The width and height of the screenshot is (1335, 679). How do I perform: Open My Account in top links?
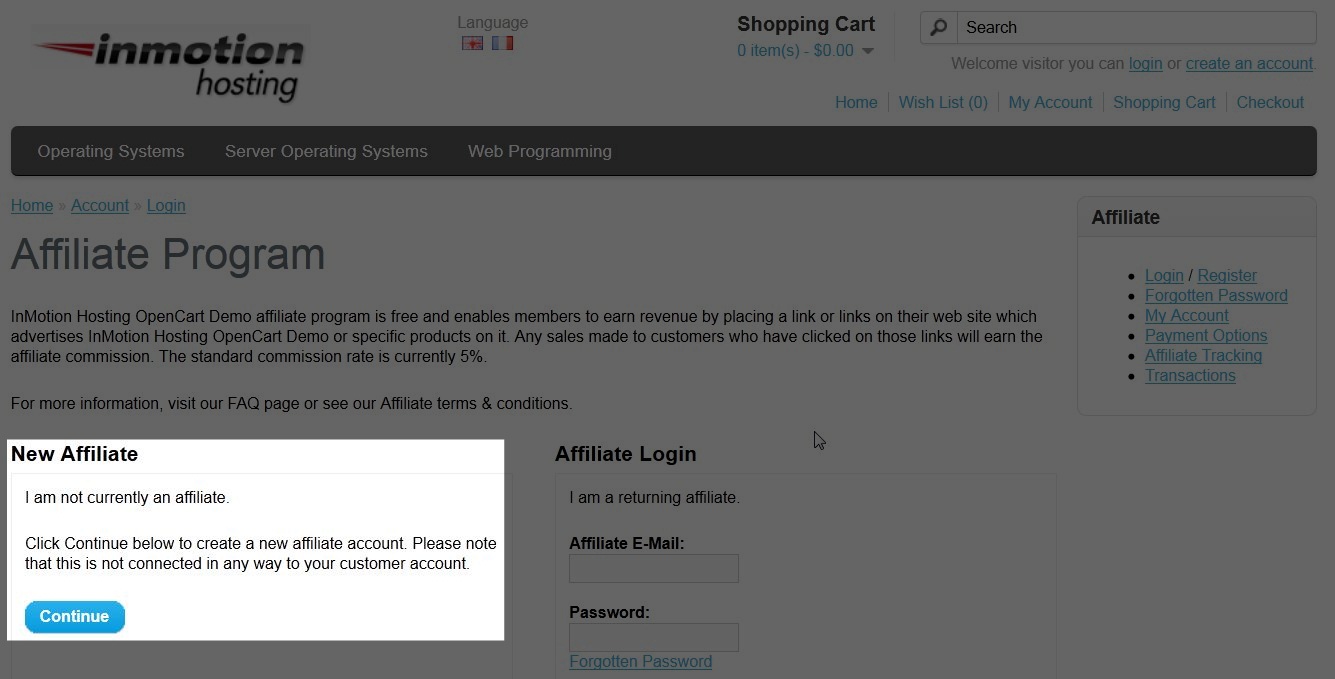[x=1050, y=102]
